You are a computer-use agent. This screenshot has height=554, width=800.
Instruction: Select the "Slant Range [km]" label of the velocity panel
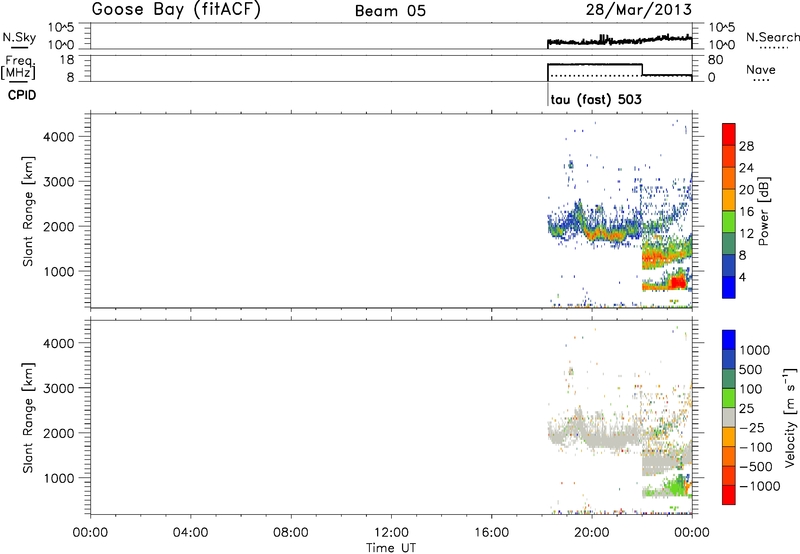[x=28, y=417]
